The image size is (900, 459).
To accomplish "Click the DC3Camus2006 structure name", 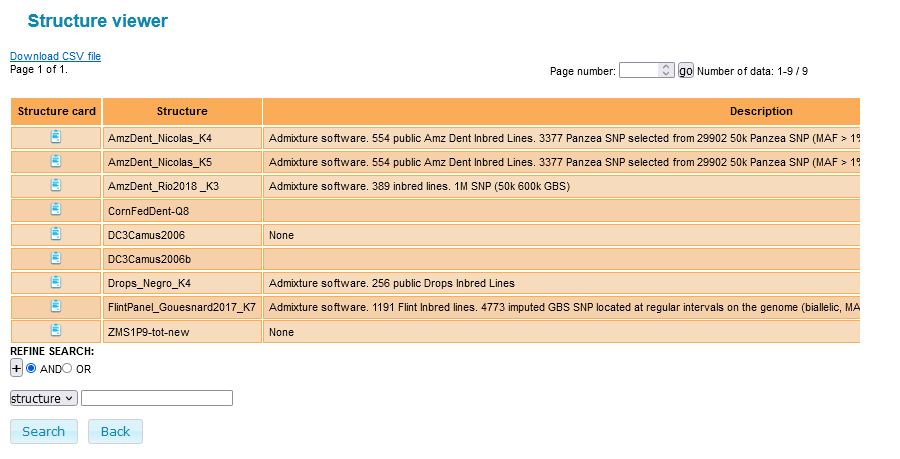I will [x=146, y=235].
